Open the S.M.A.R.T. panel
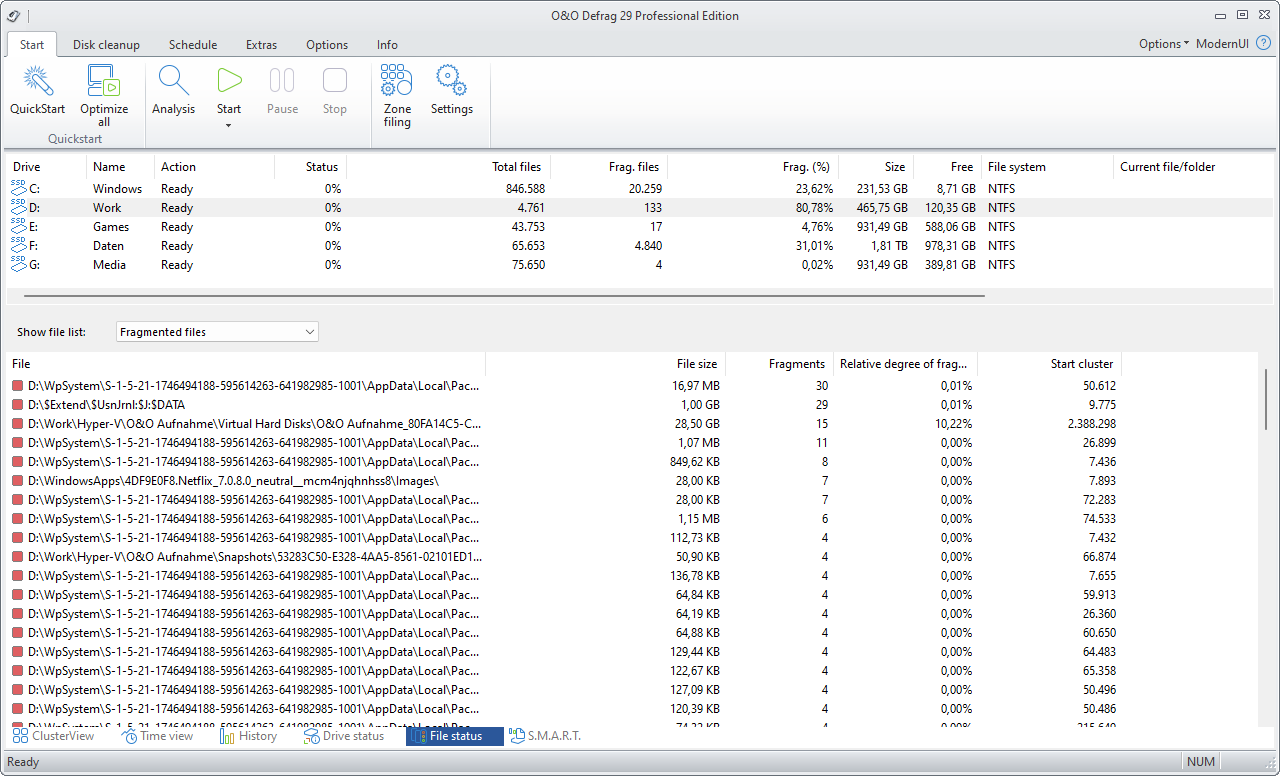The image size is (1280, 776). [x=545, y=736]
